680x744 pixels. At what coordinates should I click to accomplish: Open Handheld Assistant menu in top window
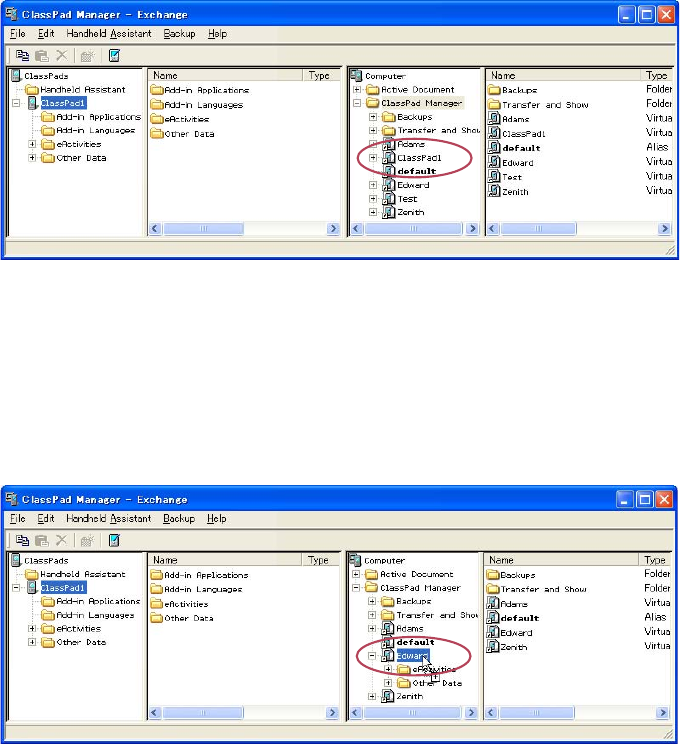[x=109, y=34]
